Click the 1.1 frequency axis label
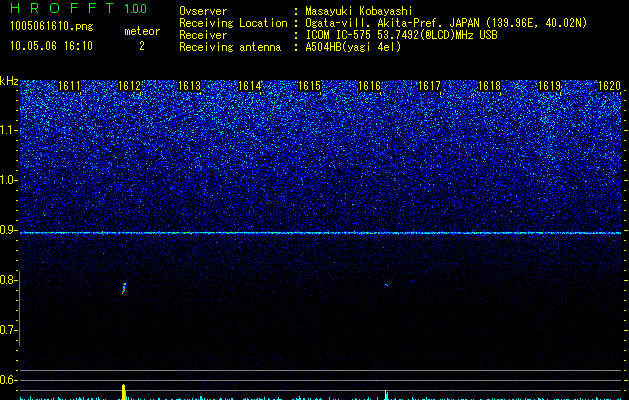629x400 pixels. [9, 130]
